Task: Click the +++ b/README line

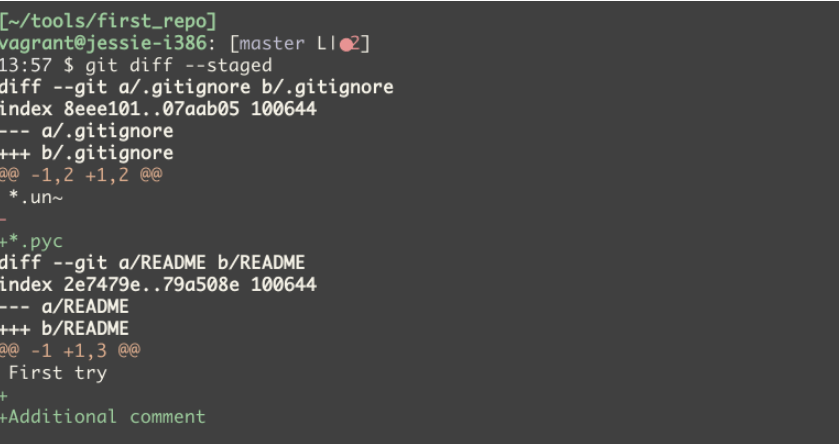Action: pyautogui.click(x=64, y=328)
